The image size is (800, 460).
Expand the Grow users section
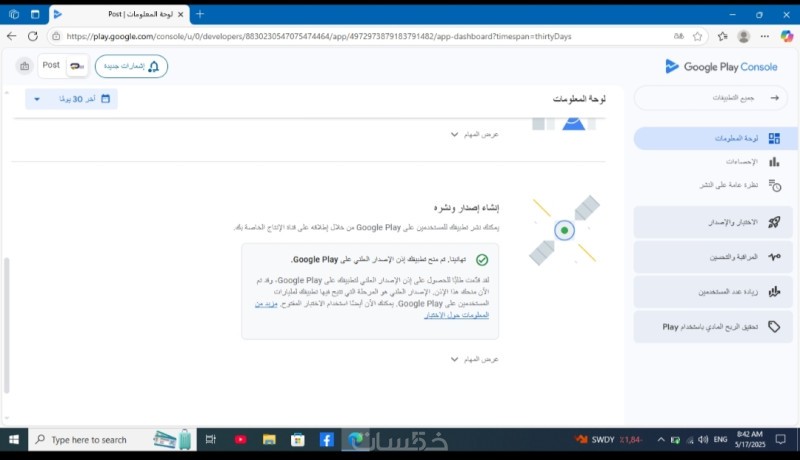click(x=713, y=292)
